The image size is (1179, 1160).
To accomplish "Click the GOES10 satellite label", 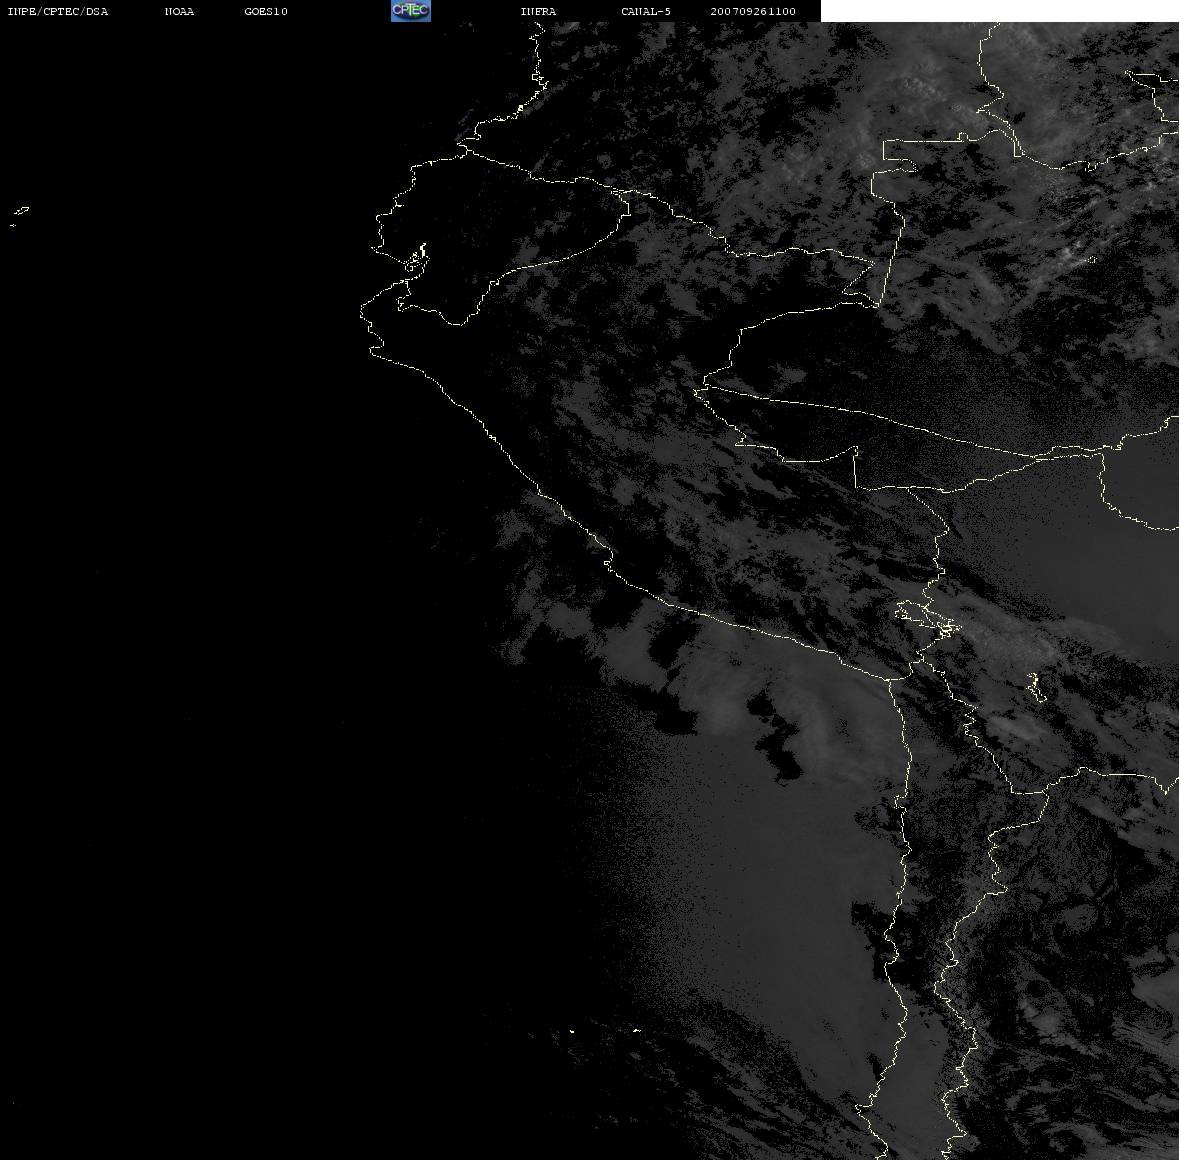I will pos(266,11).
